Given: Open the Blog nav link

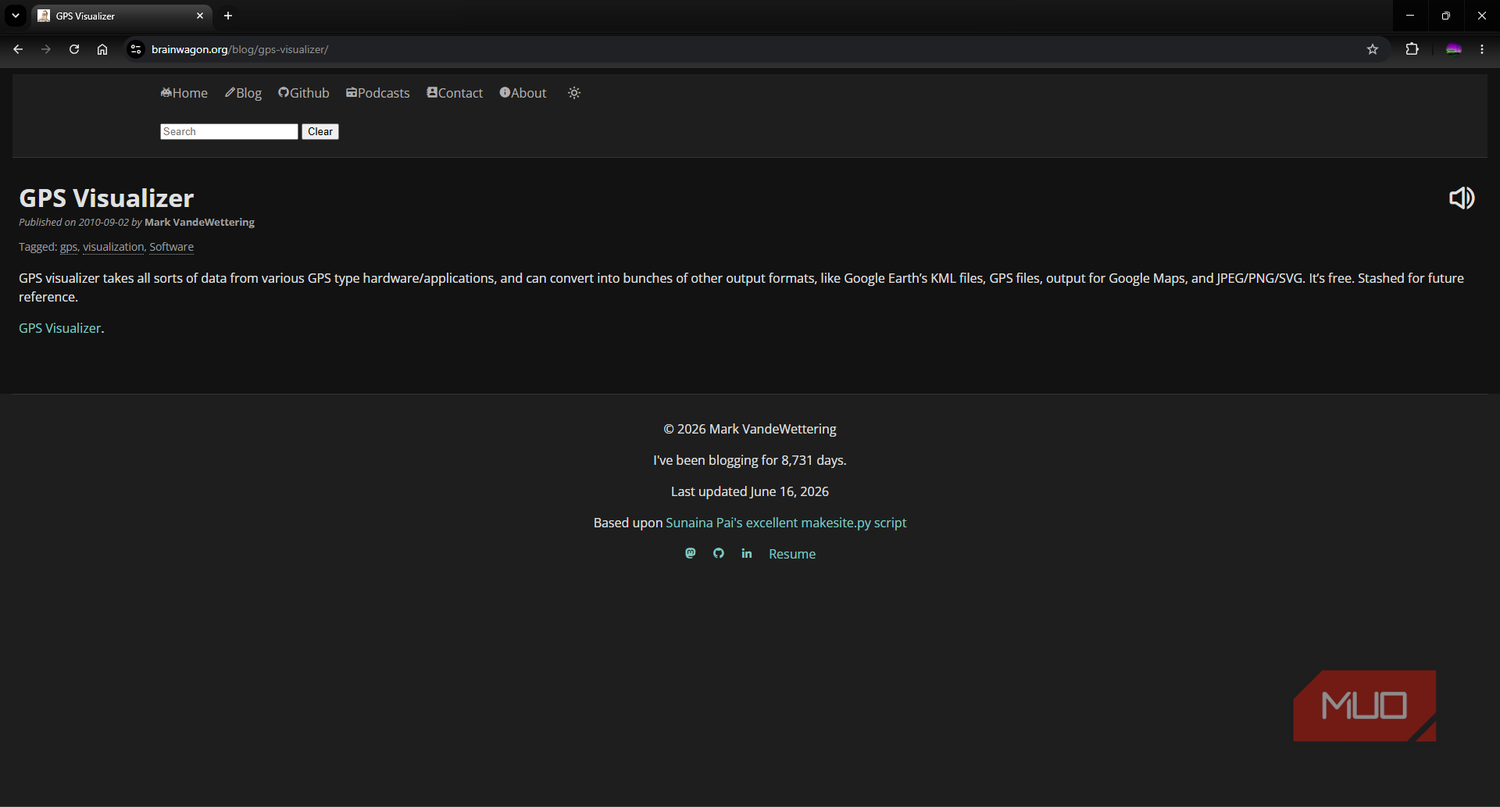Looking at the screenshot, I should (x=243, y=93).
